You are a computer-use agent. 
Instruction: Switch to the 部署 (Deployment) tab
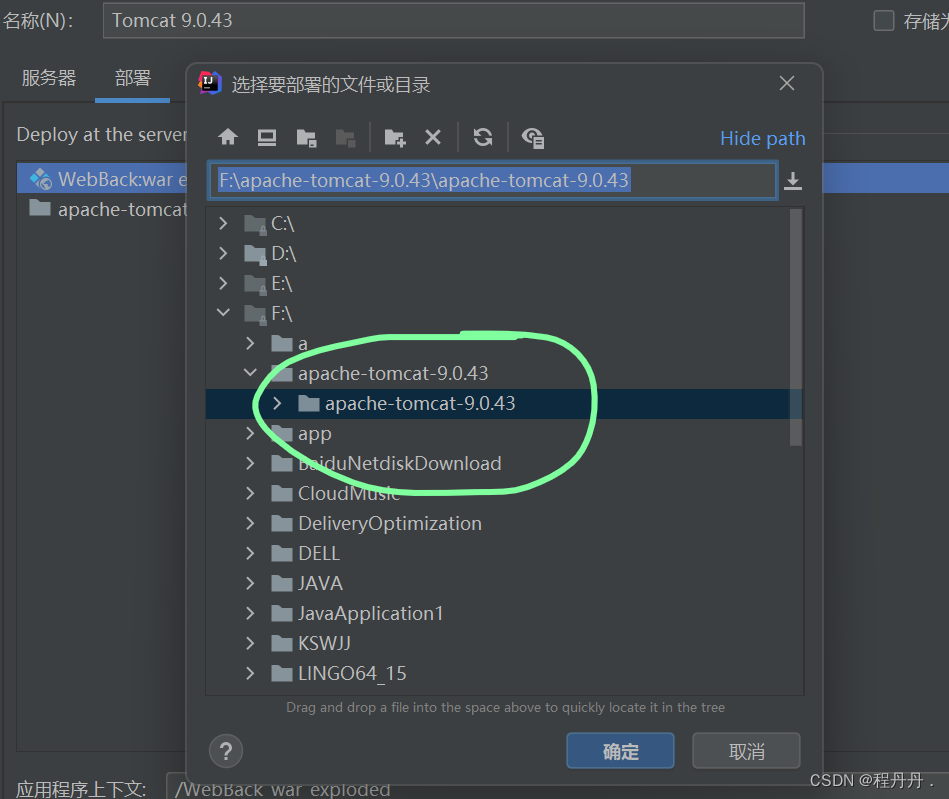(x=133, y=78)
